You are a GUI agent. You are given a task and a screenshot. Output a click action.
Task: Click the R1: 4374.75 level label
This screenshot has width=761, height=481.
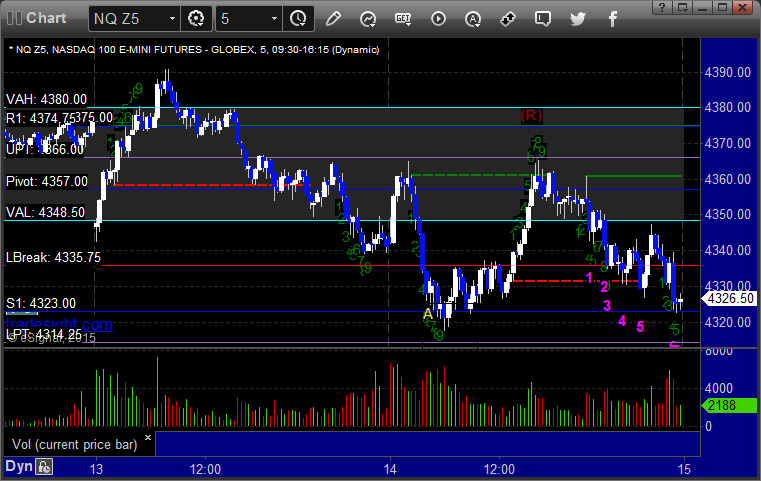[x=41, y=118]
